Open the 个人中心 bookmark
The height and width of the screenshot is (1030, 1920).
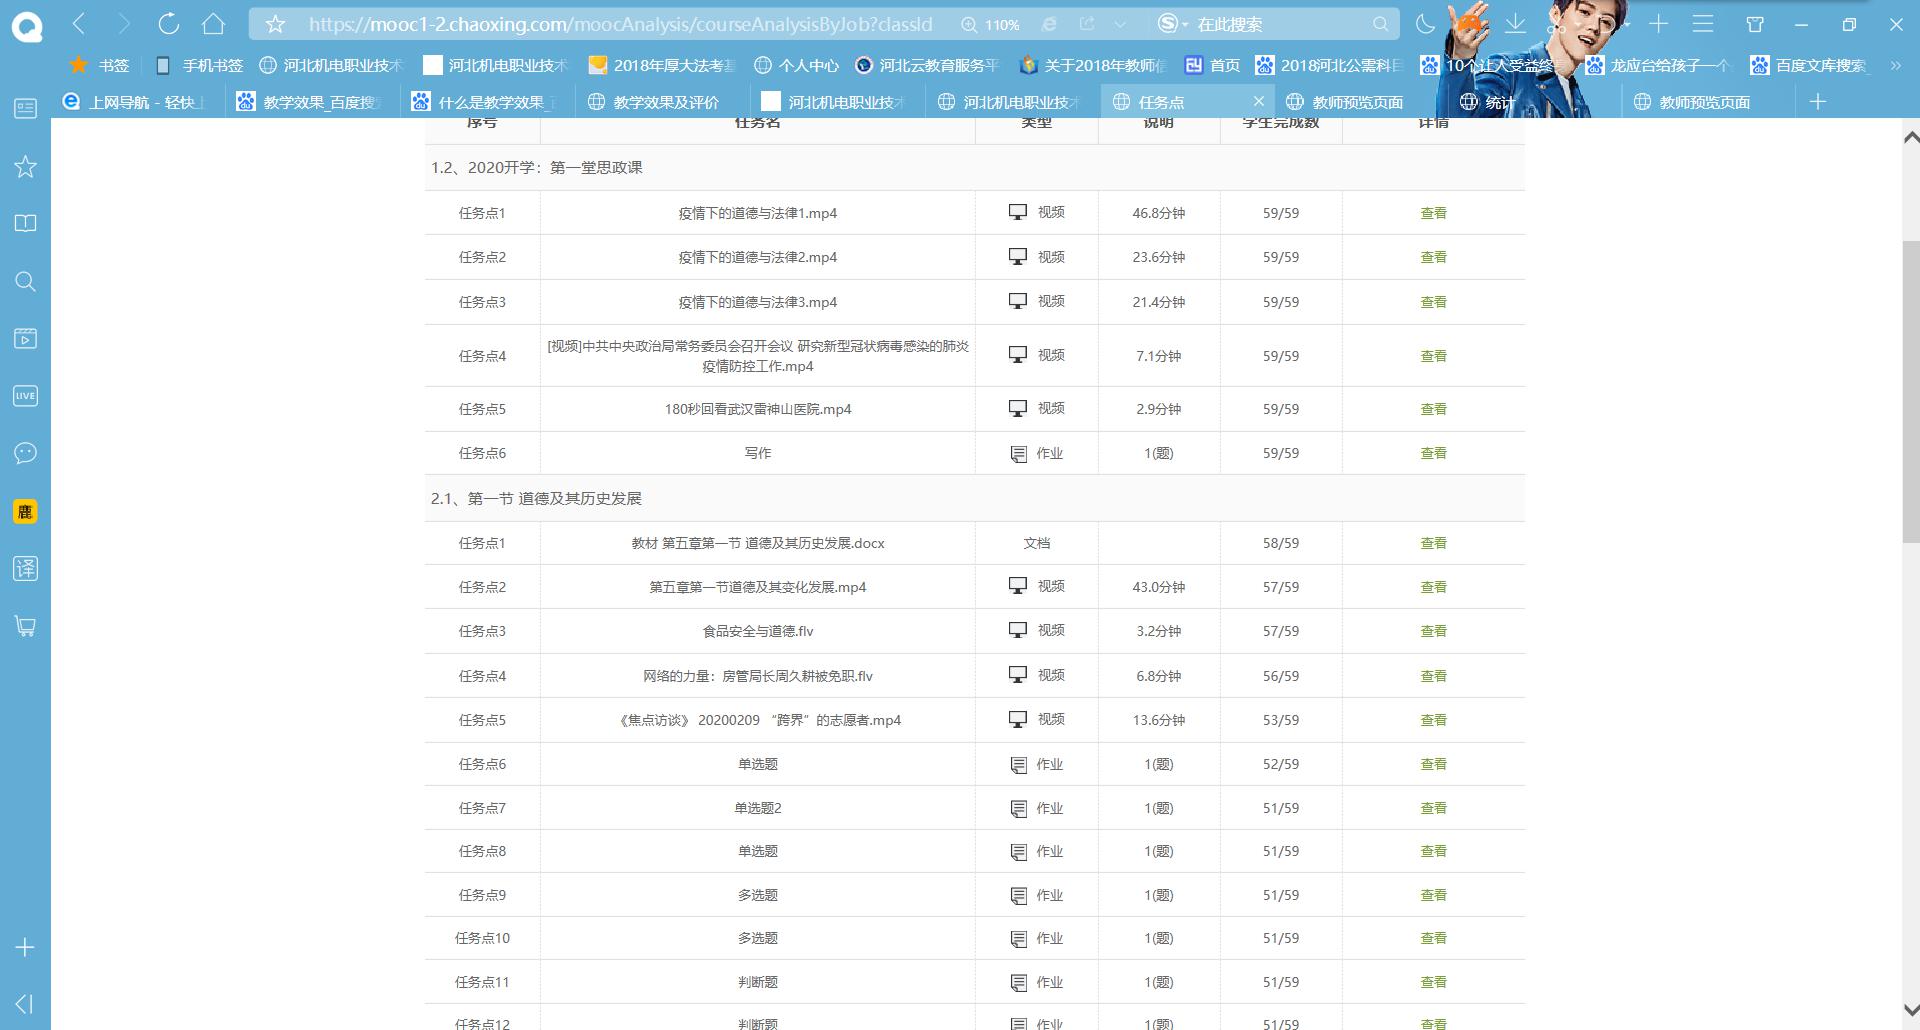pos(797,65)
